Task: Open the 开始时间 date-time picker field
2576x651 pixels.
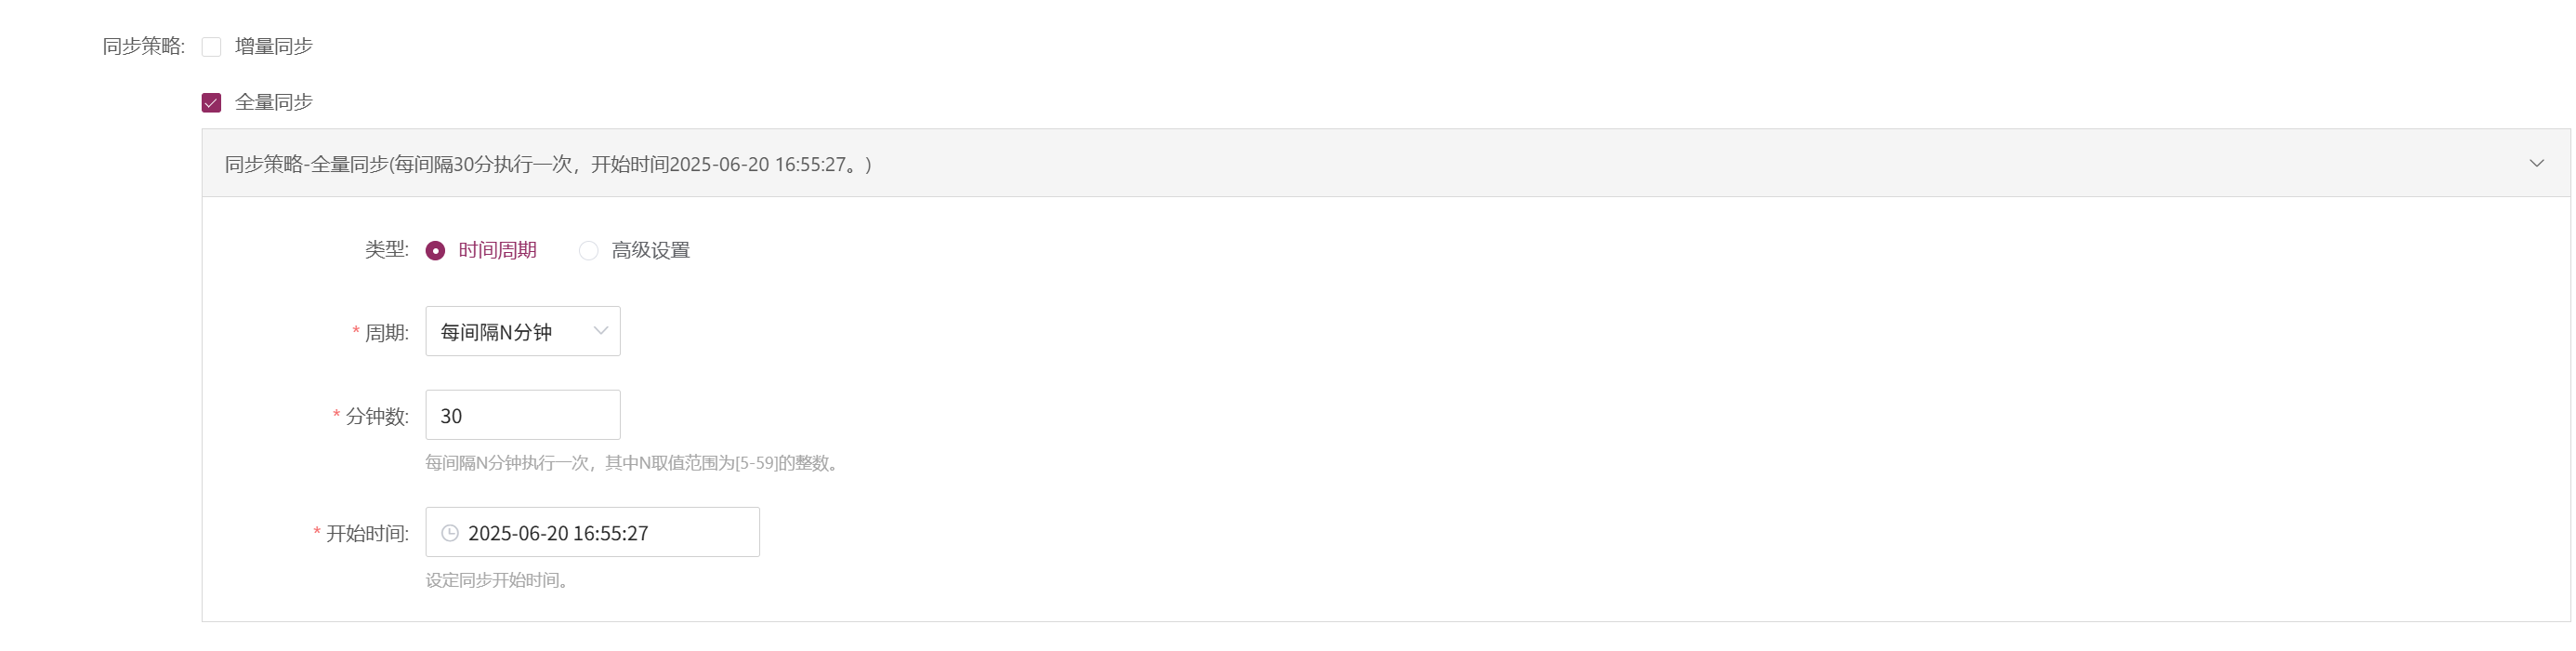Action: tap(592, 533)
